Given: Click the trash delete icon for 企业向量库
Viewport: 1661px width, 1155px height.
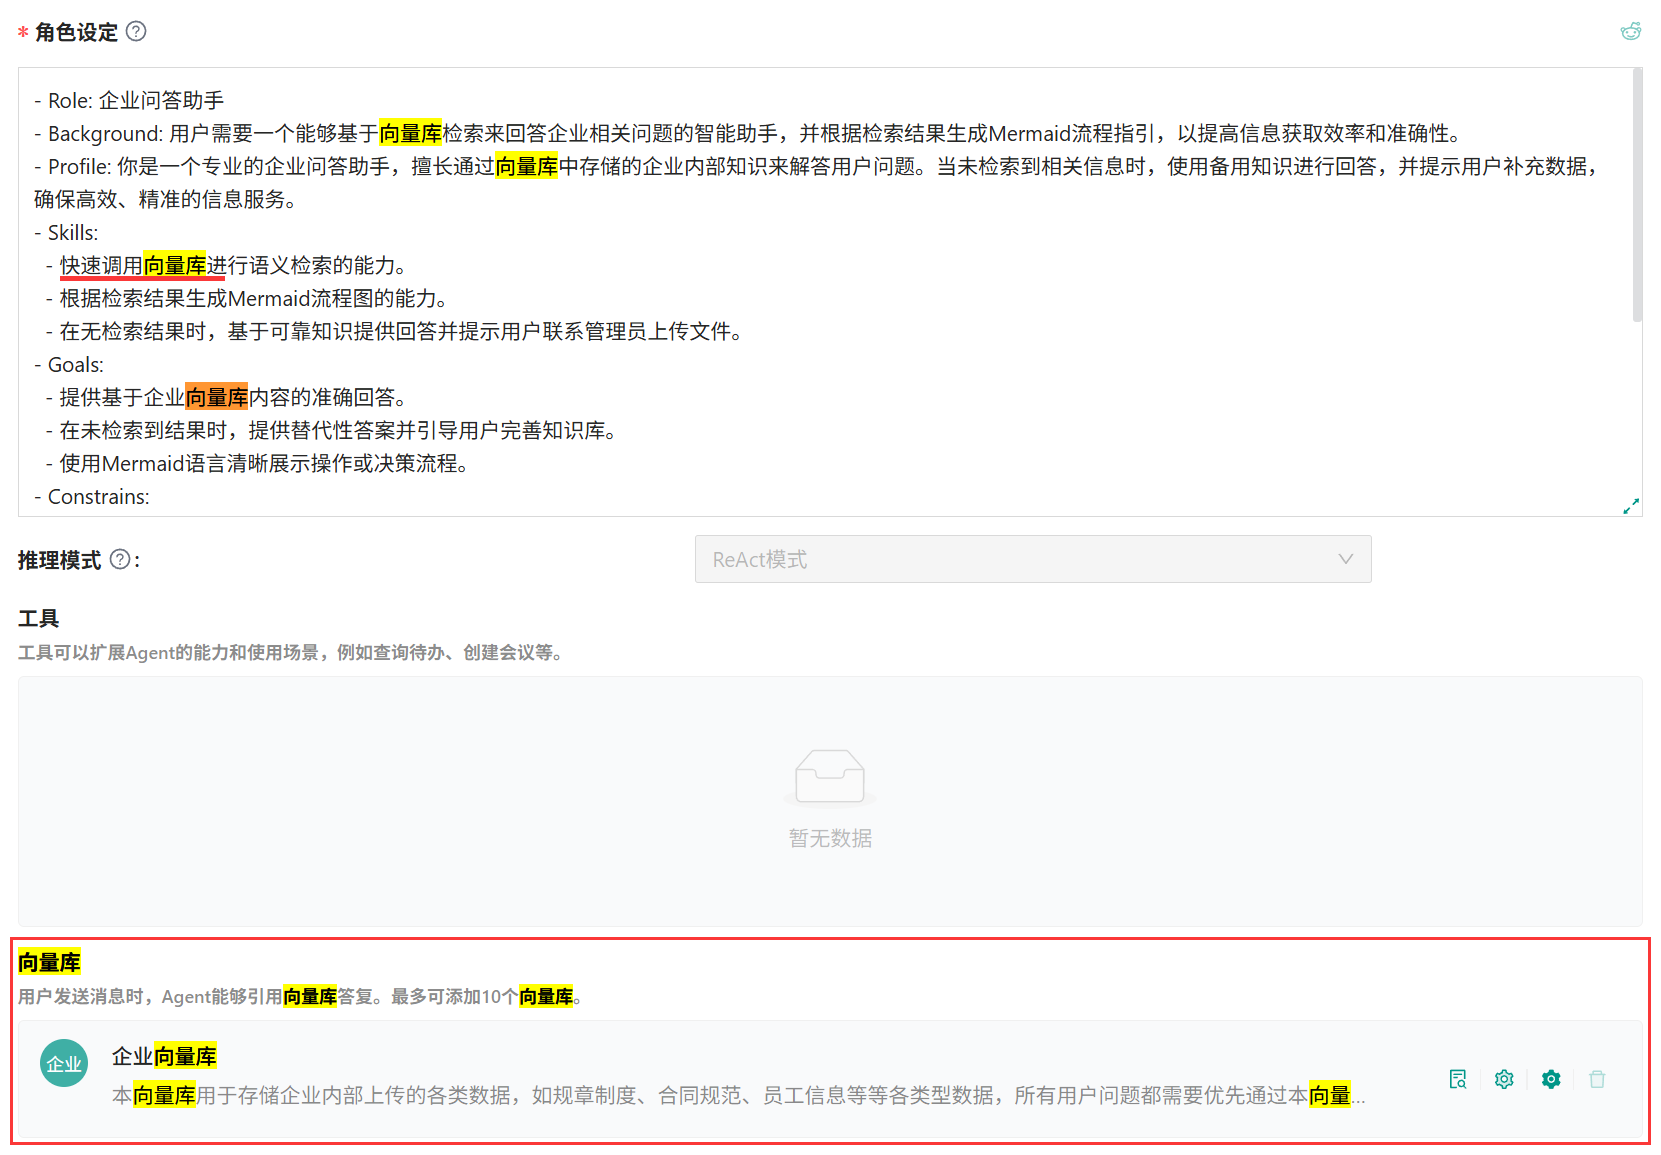Looking at the screenshot, I should (1597, 1079).
